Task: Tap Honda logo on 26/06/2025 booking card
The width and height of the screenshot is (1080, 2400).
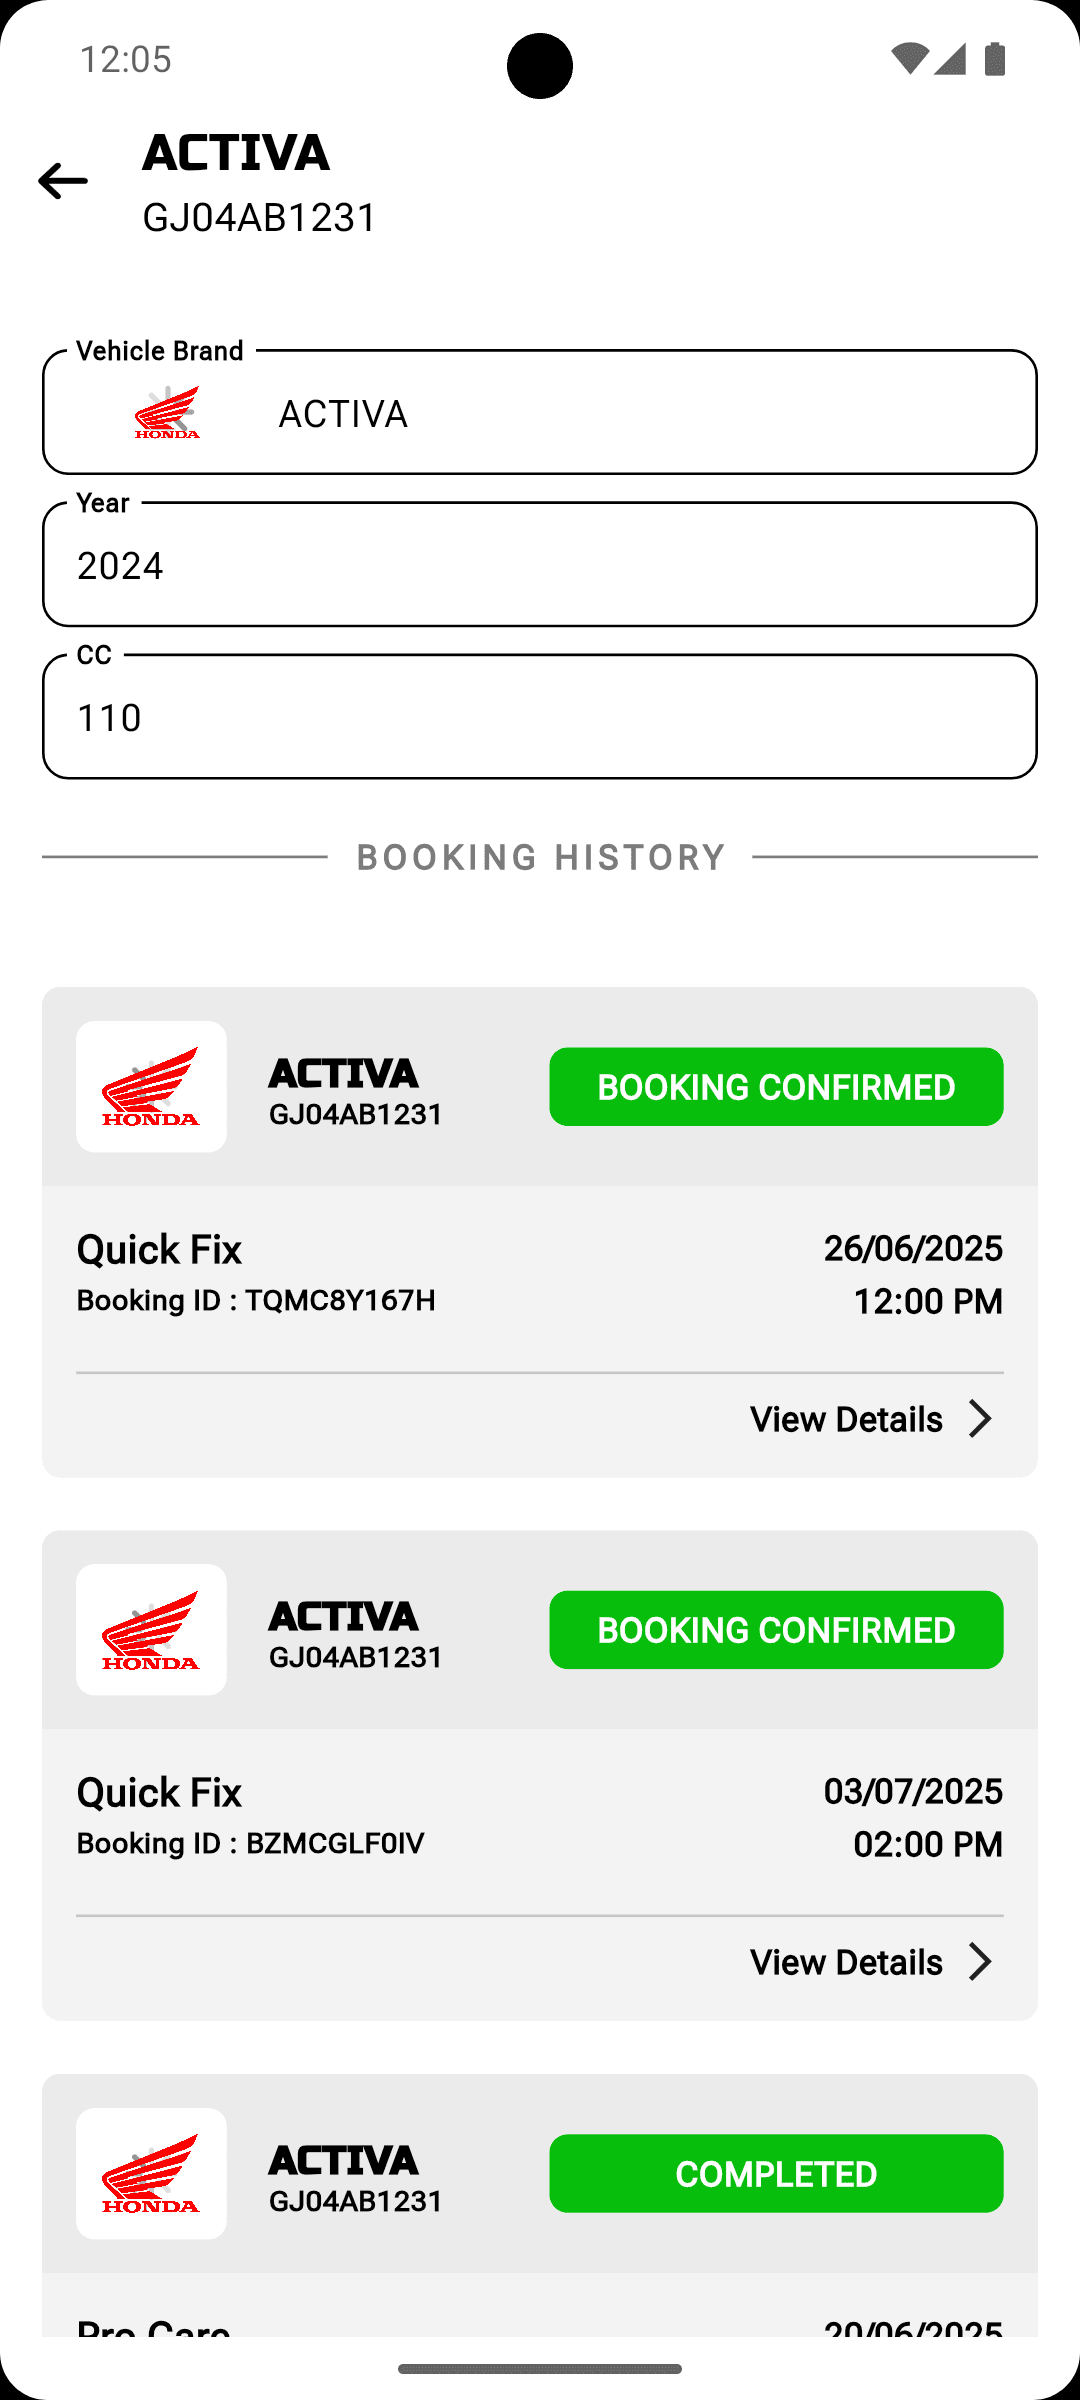Action: pos(151,1087)
